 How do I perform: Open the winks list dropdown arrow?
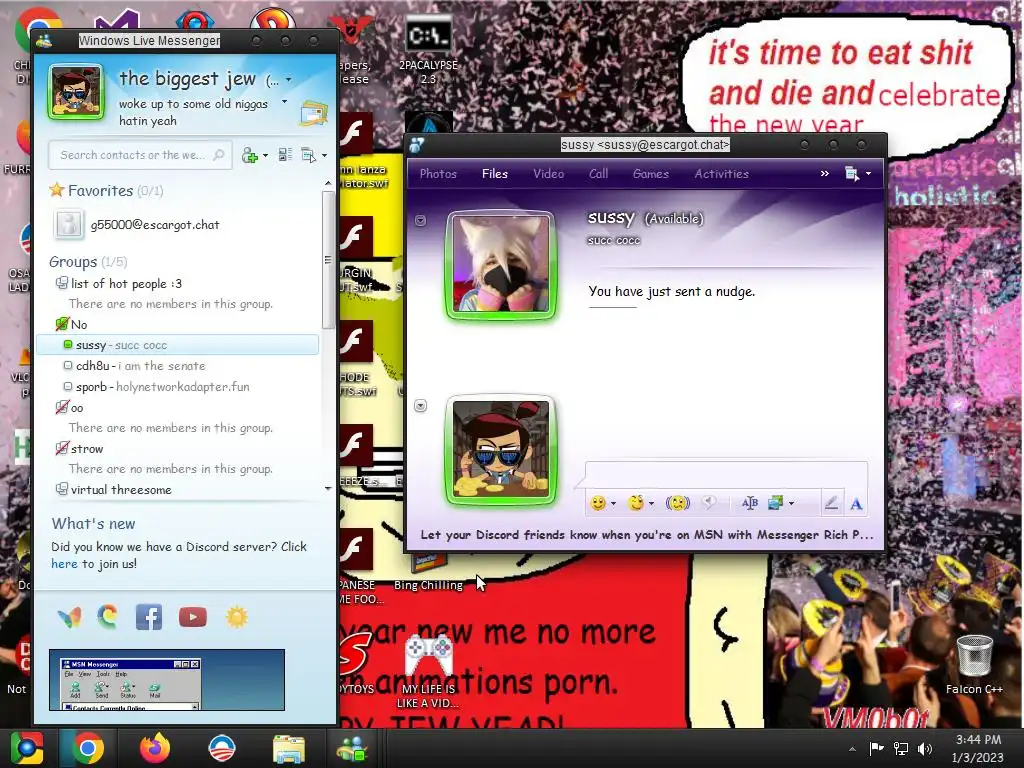[651, 504]
